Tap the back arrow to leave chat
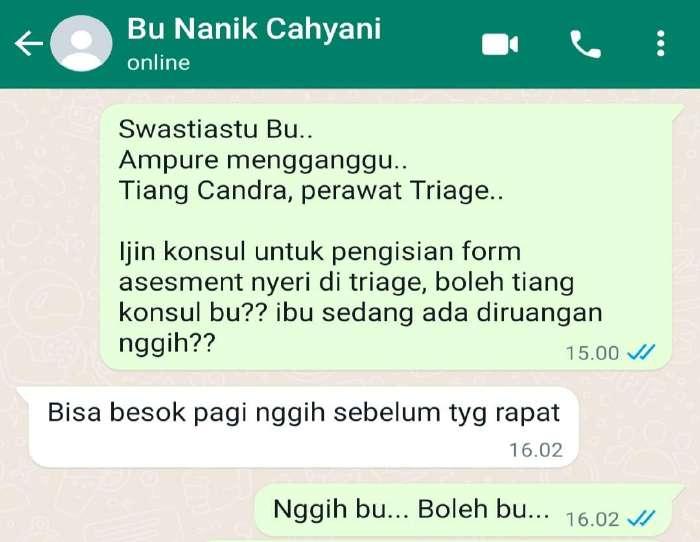This screenshot has width=700, height=542. [29, 44]
